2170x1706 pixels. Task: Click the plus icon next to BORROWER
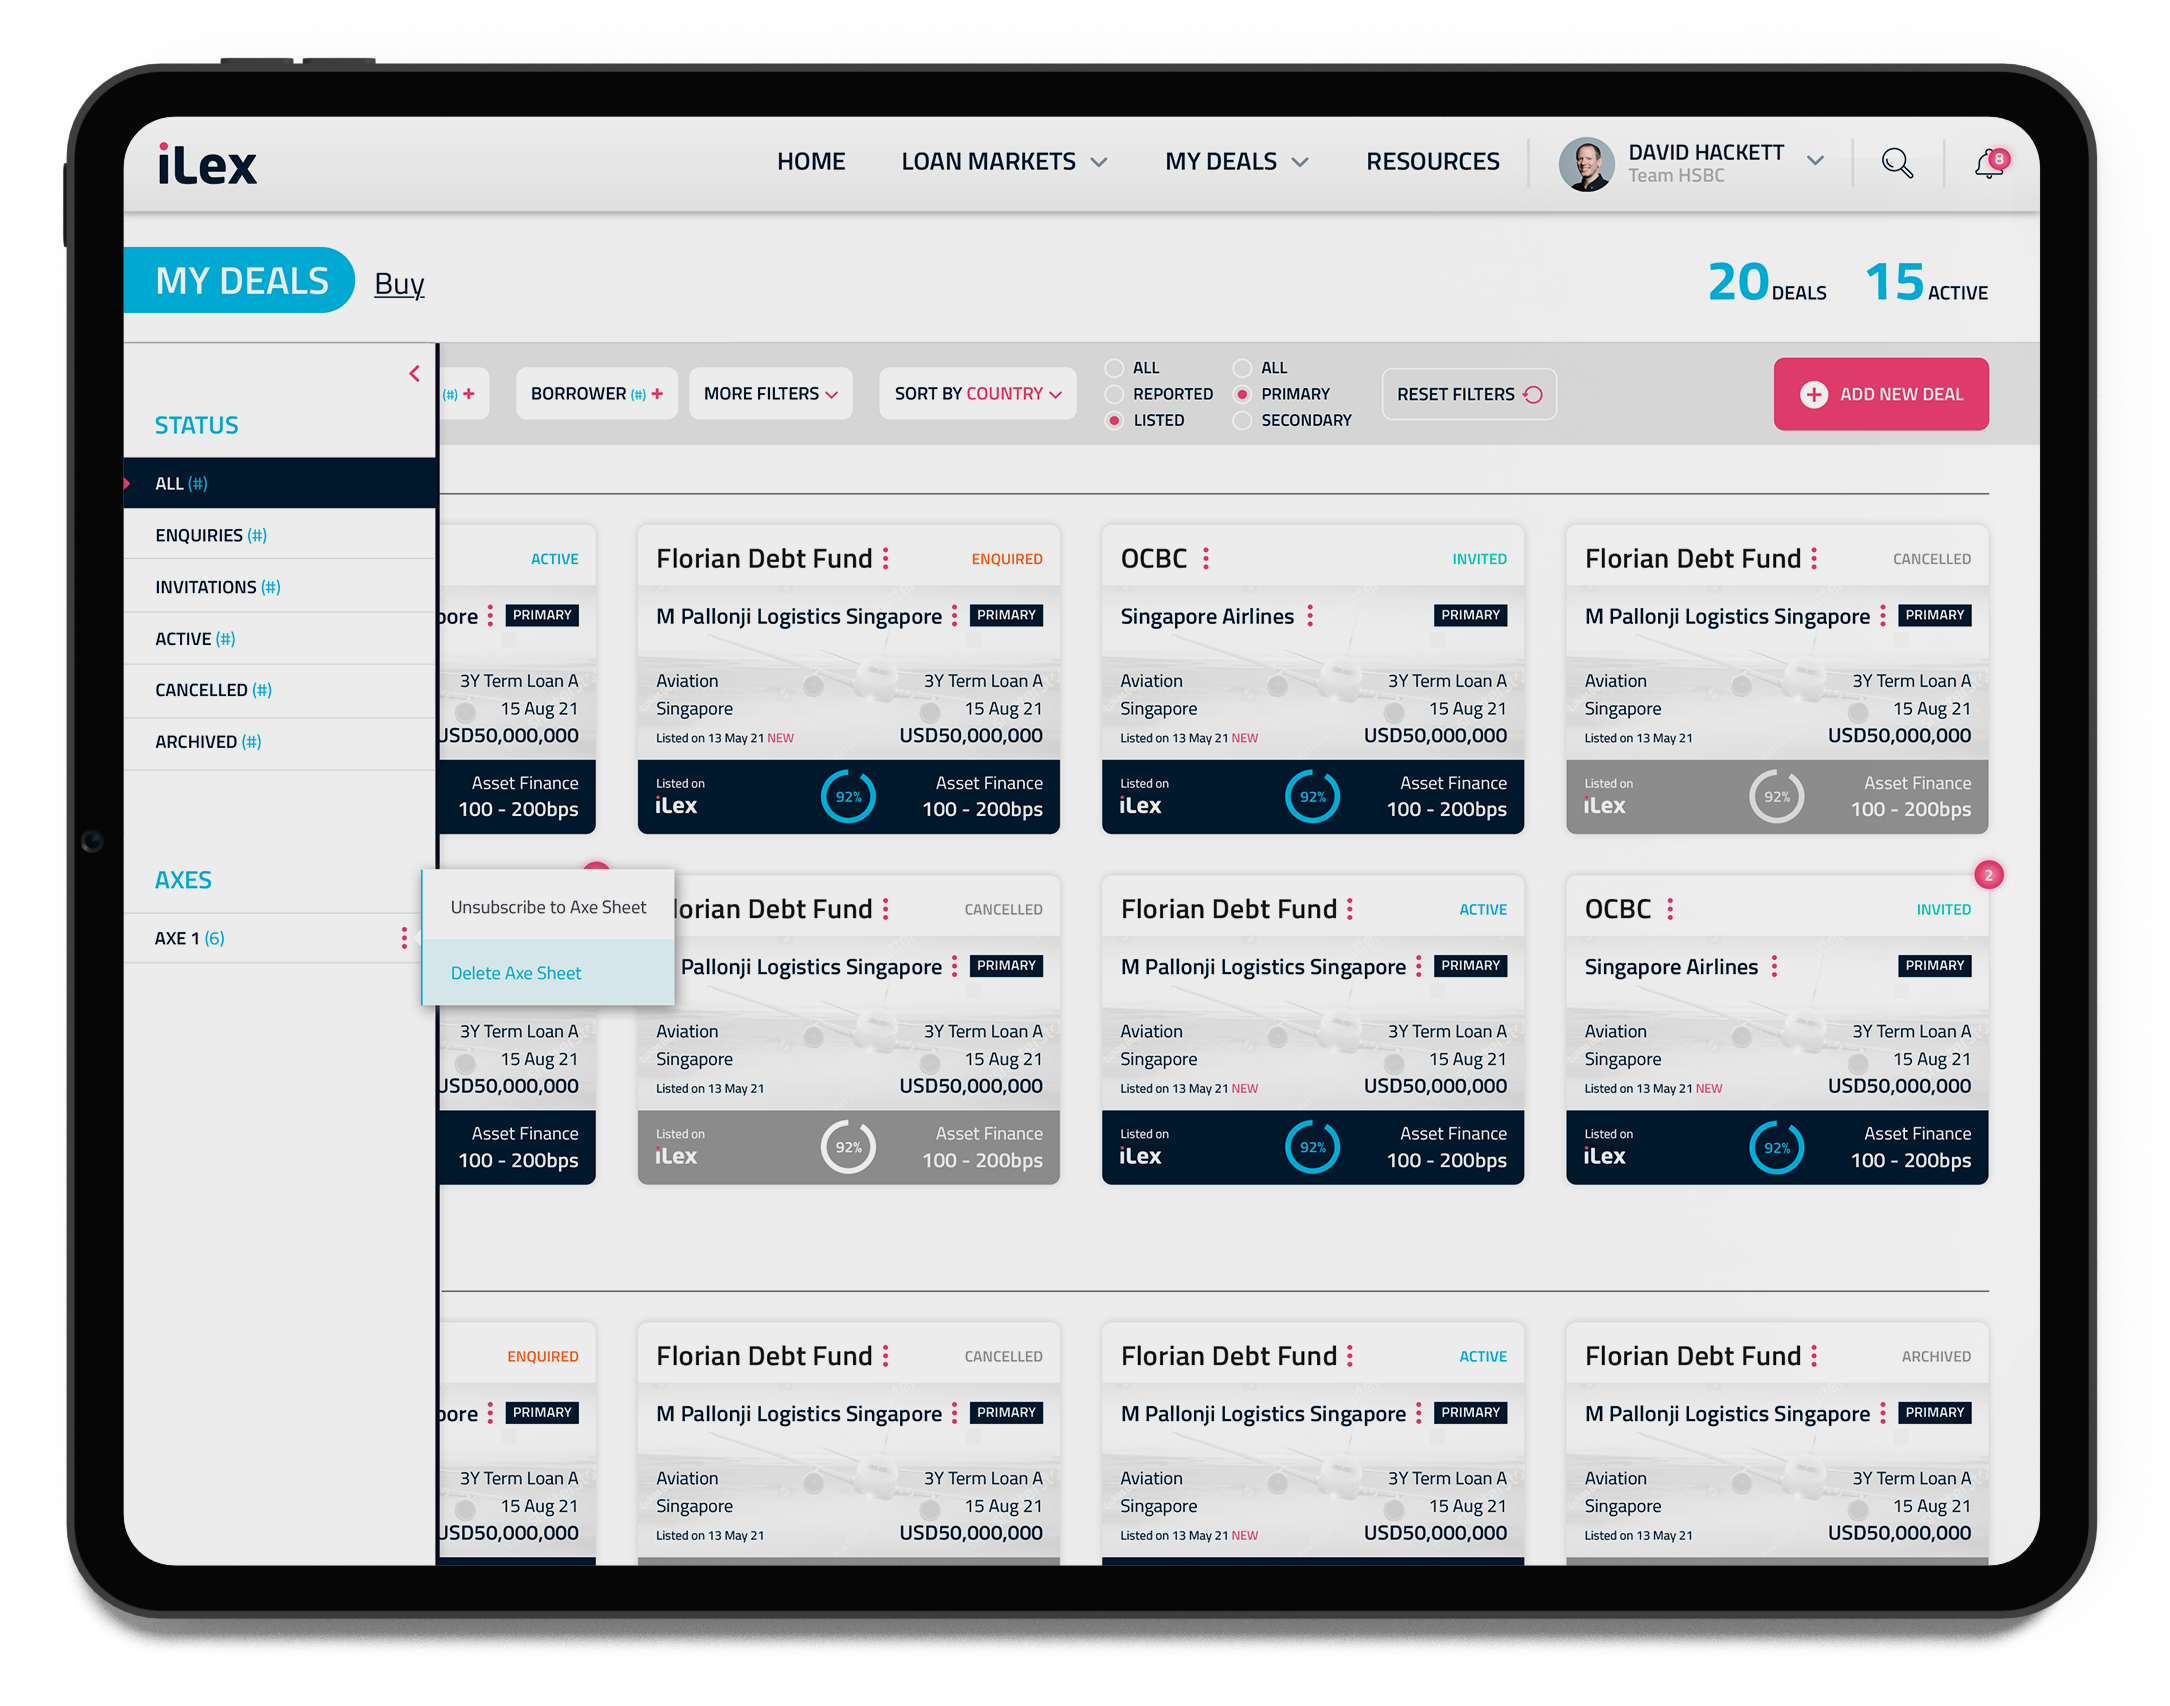pyautogui.click(x=657, y=394)
